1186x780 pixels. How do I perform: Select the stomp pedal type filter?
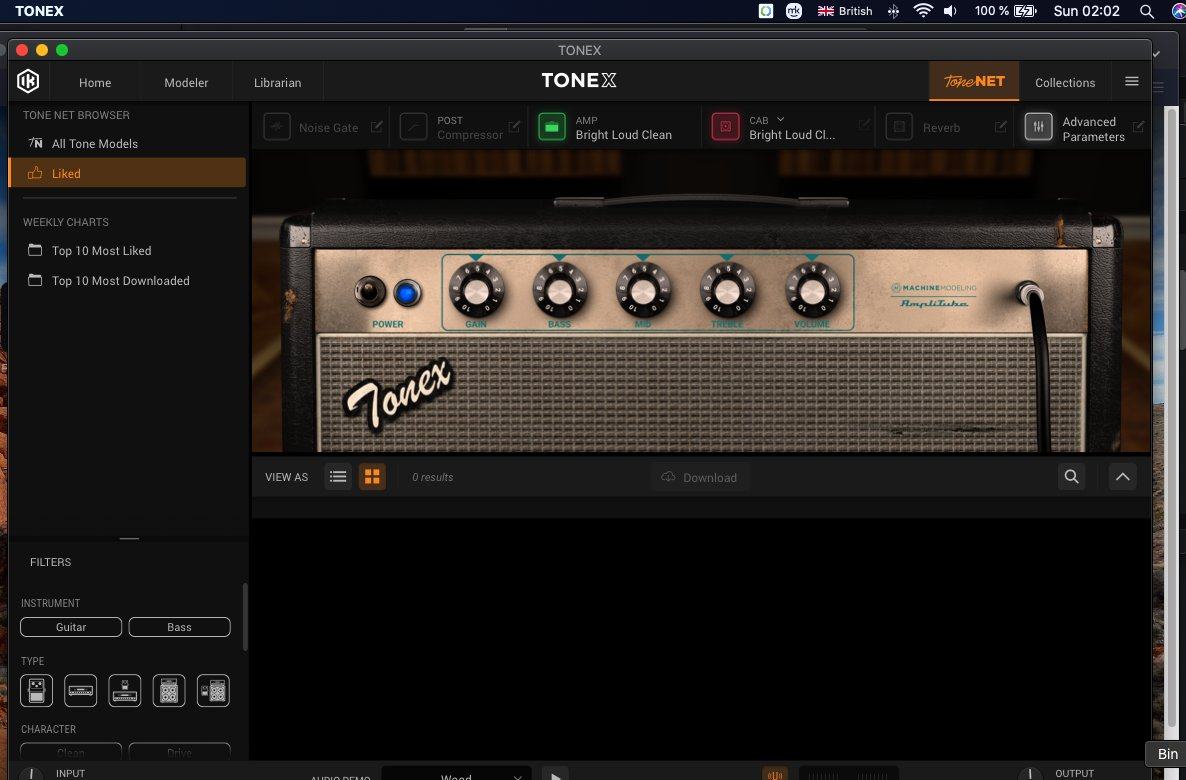click(37, 691)
